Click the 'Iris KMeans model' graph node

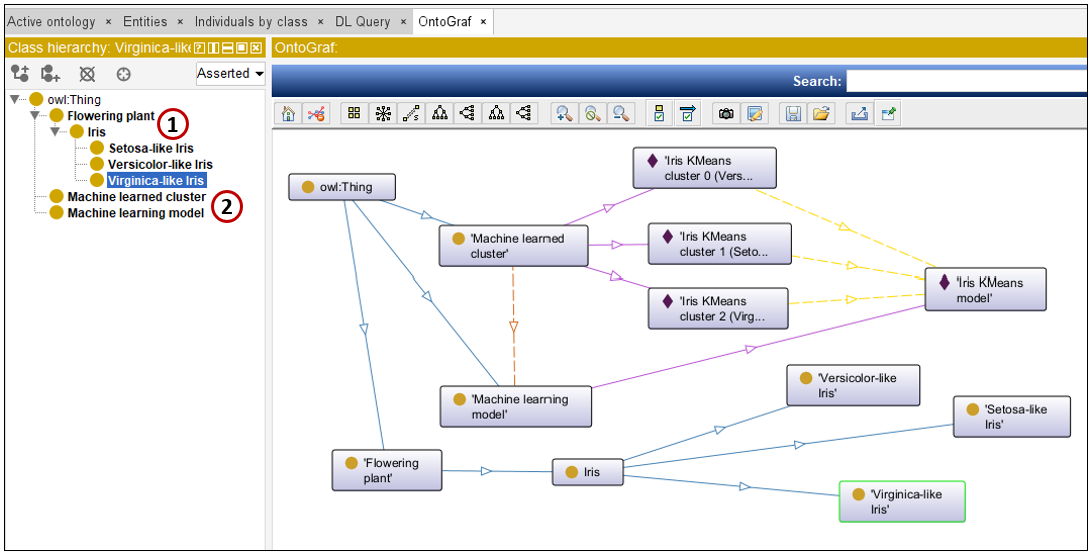(985, 289)
